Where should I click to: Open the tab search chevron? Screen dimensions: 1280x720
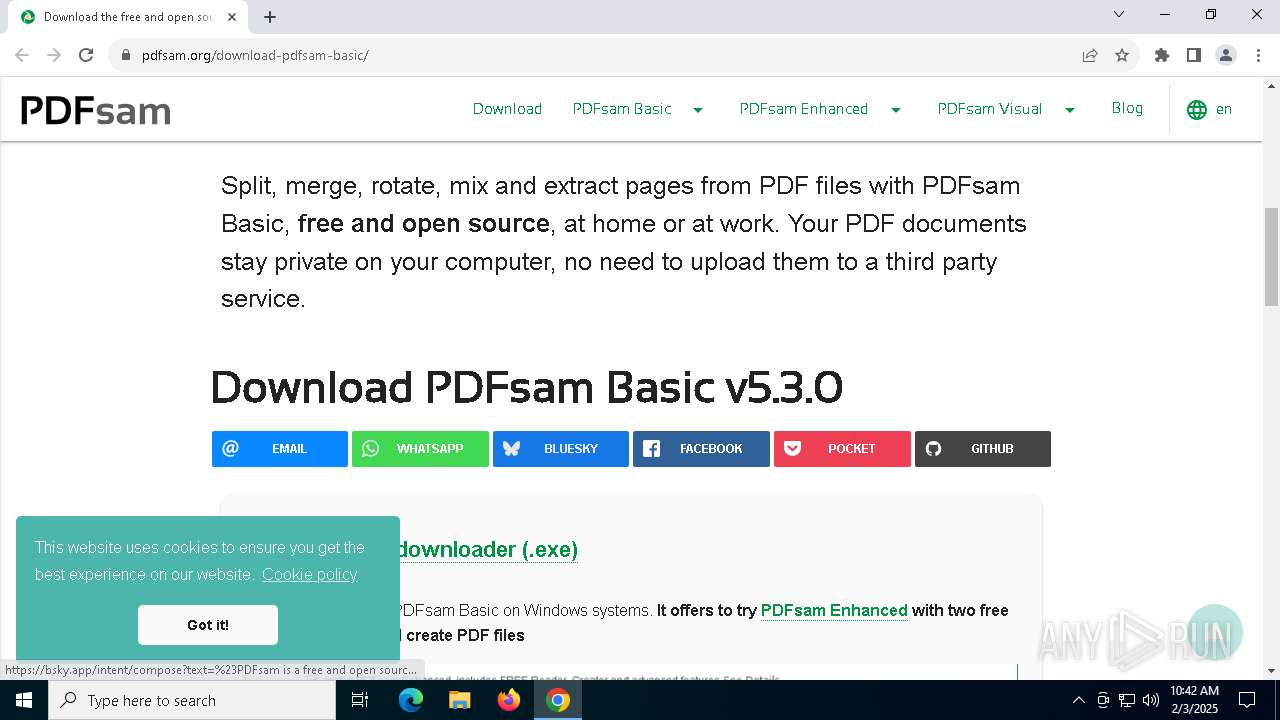pyautogui.click(x=1119, y=14)
